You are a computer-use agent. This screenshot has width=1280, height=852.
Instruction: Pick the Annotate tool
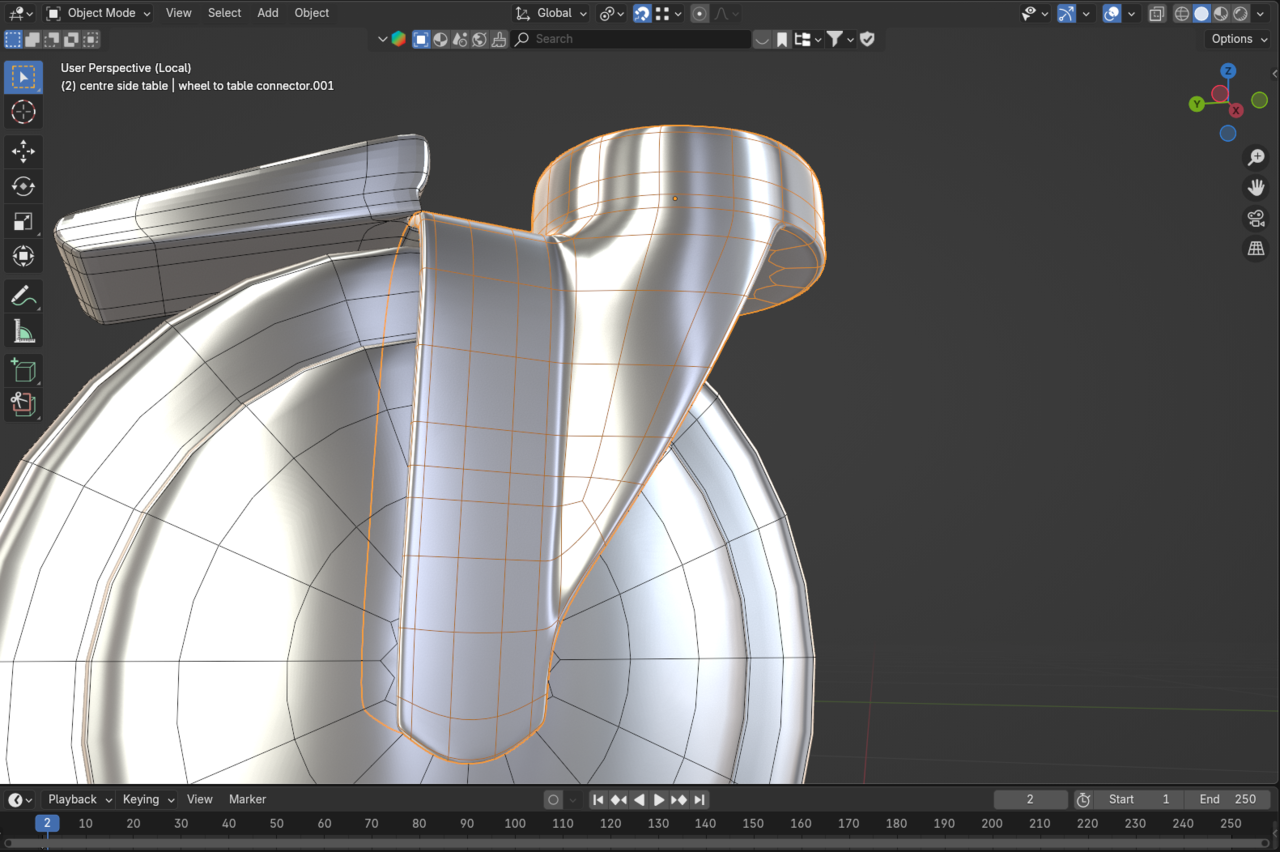(23, 295)
